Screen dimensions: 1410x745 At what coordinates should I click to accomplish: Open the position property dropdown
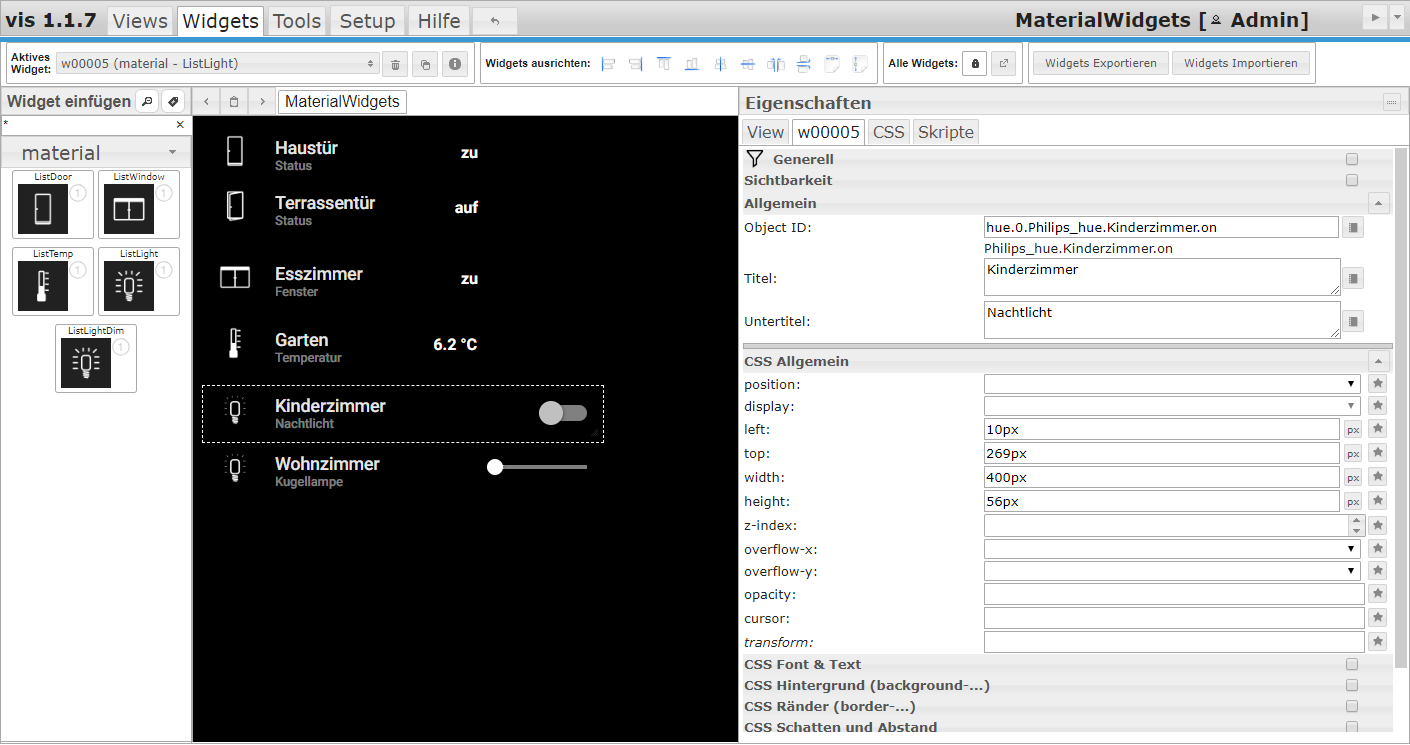pos(1172,384)
